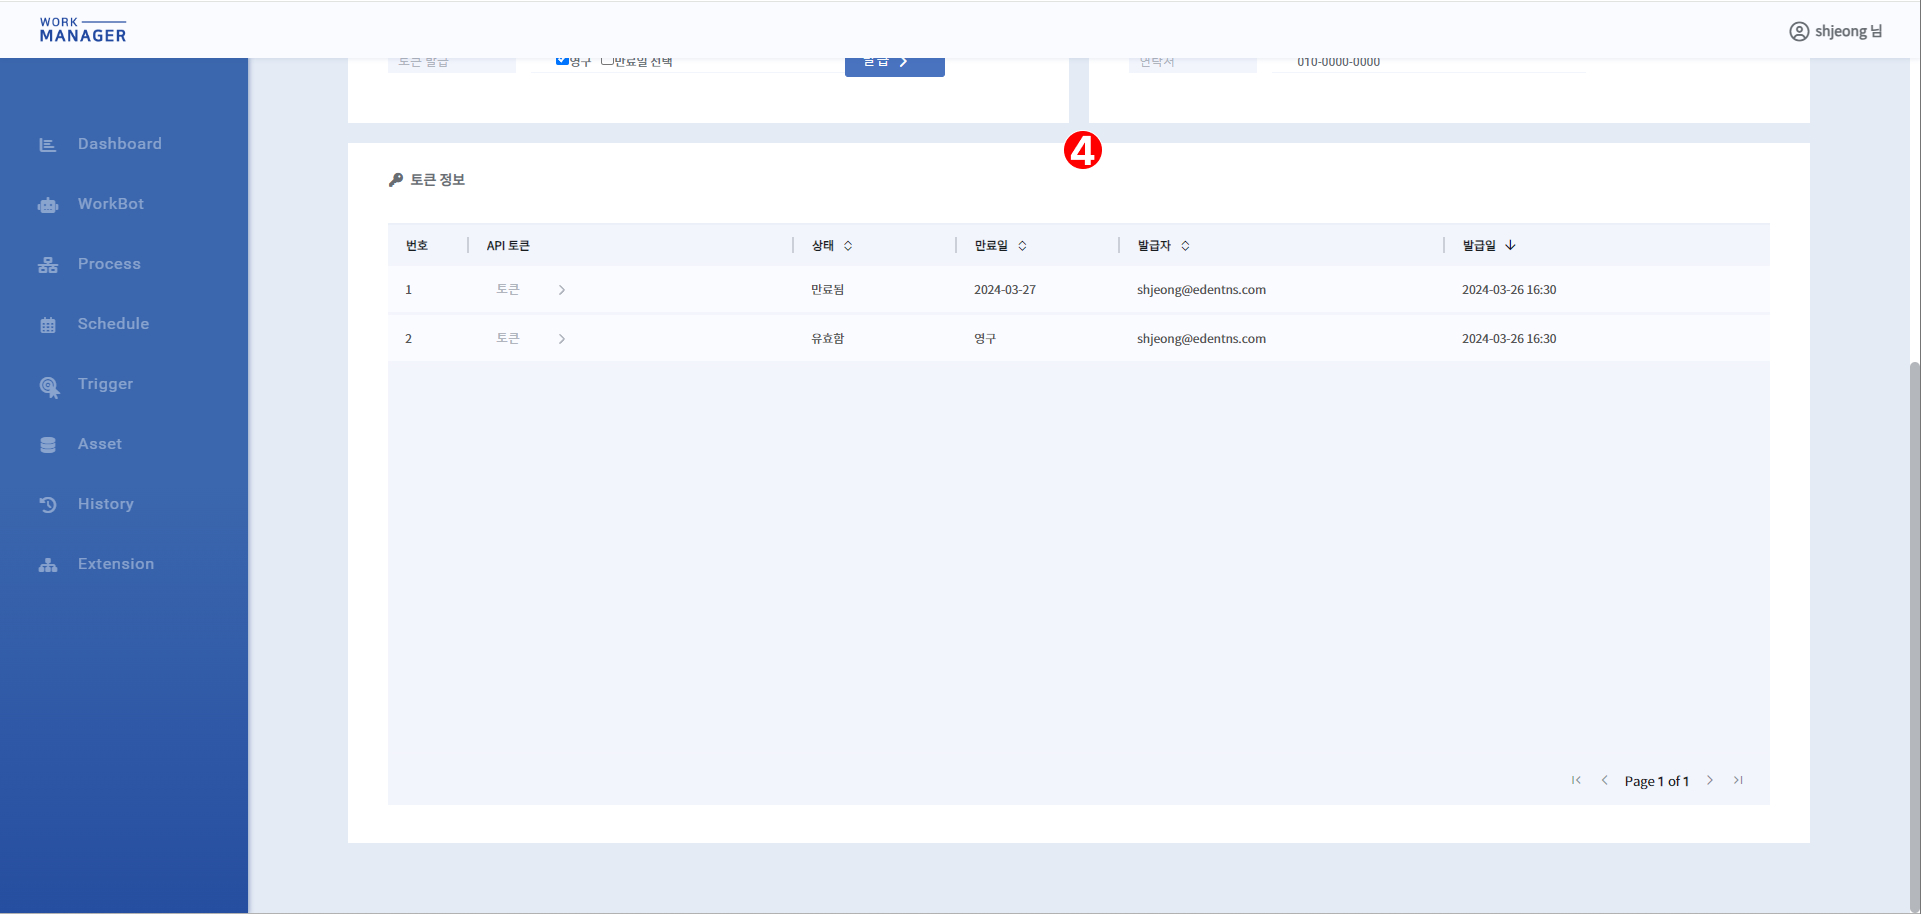
Task: Click row 2 issue date 2024-03-26 16:30
Action: (x=1509, y=339)
